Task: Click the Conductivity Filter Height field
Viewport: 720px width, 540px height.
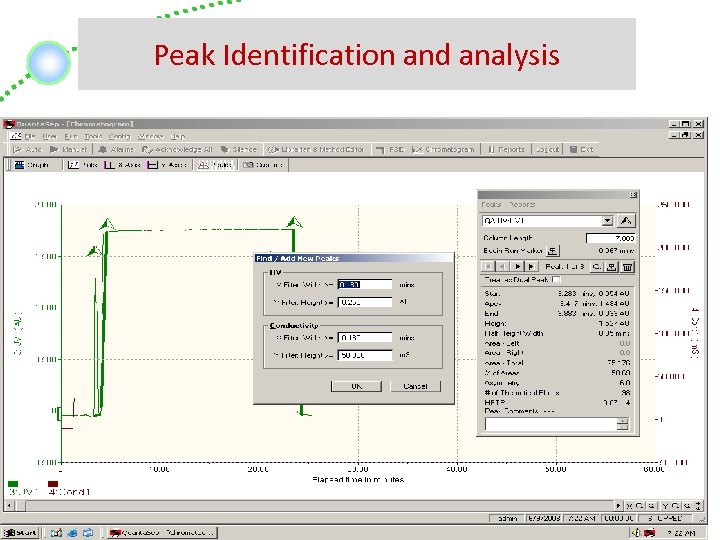Action: click(x=365, y=355)
